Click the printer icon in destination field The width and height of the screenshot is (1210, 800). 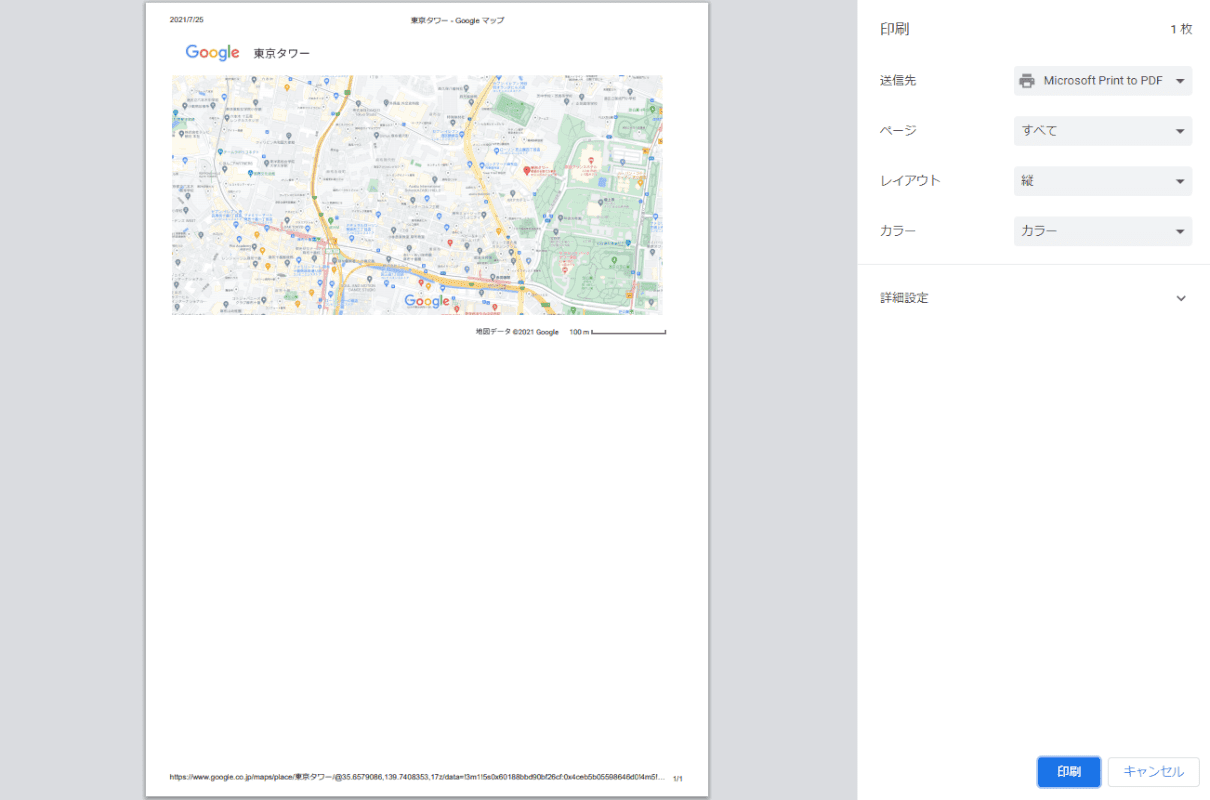click(x=1027, y=81)
